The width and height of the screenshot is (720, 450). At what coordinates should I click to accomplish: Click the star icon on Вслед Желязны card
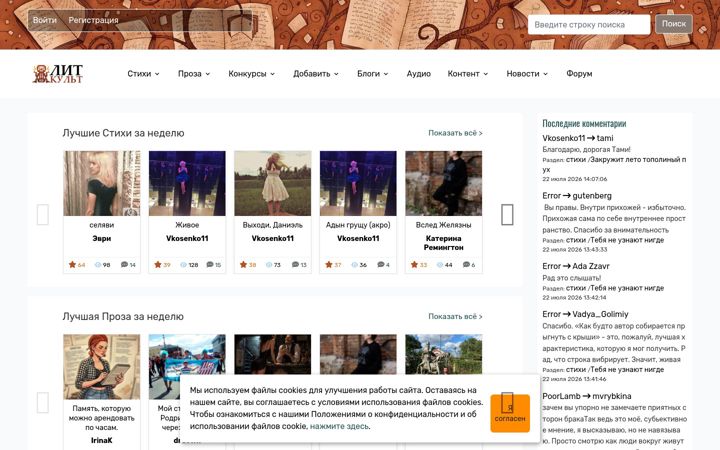[x=414, y=264]
